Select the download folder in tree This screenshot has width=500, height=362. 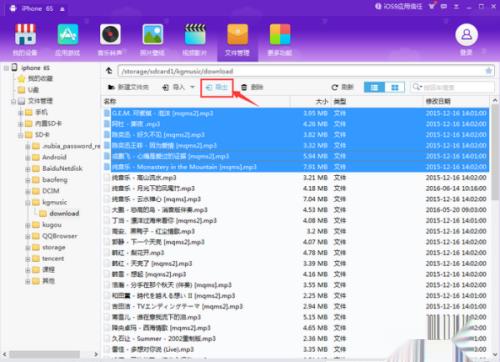click(x=64, y=214)
